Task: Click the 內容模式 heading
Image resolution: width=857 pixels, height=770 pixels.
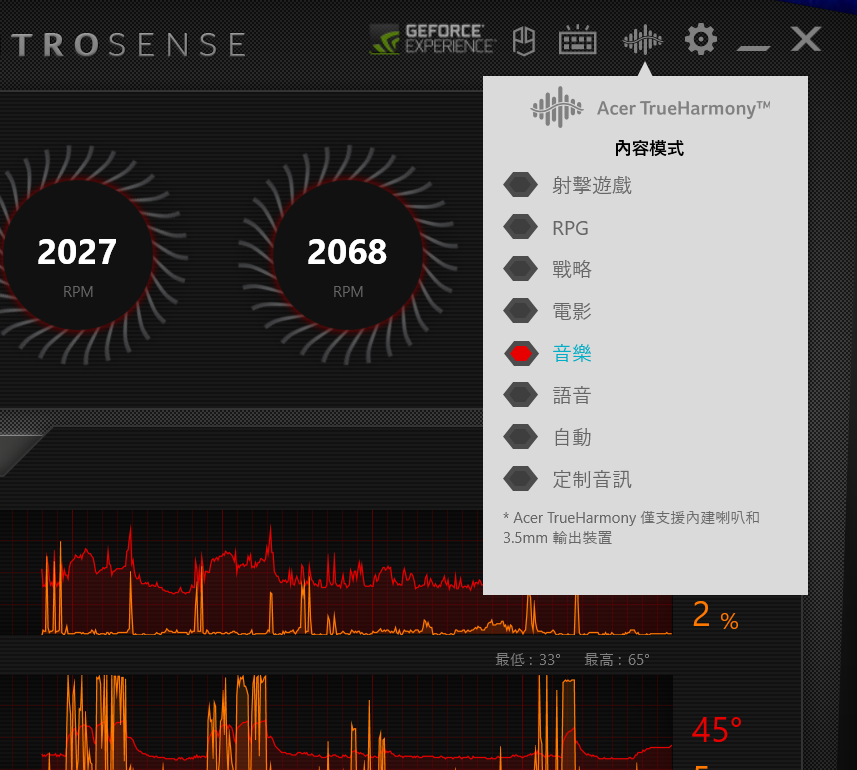Action: point(649,148)
